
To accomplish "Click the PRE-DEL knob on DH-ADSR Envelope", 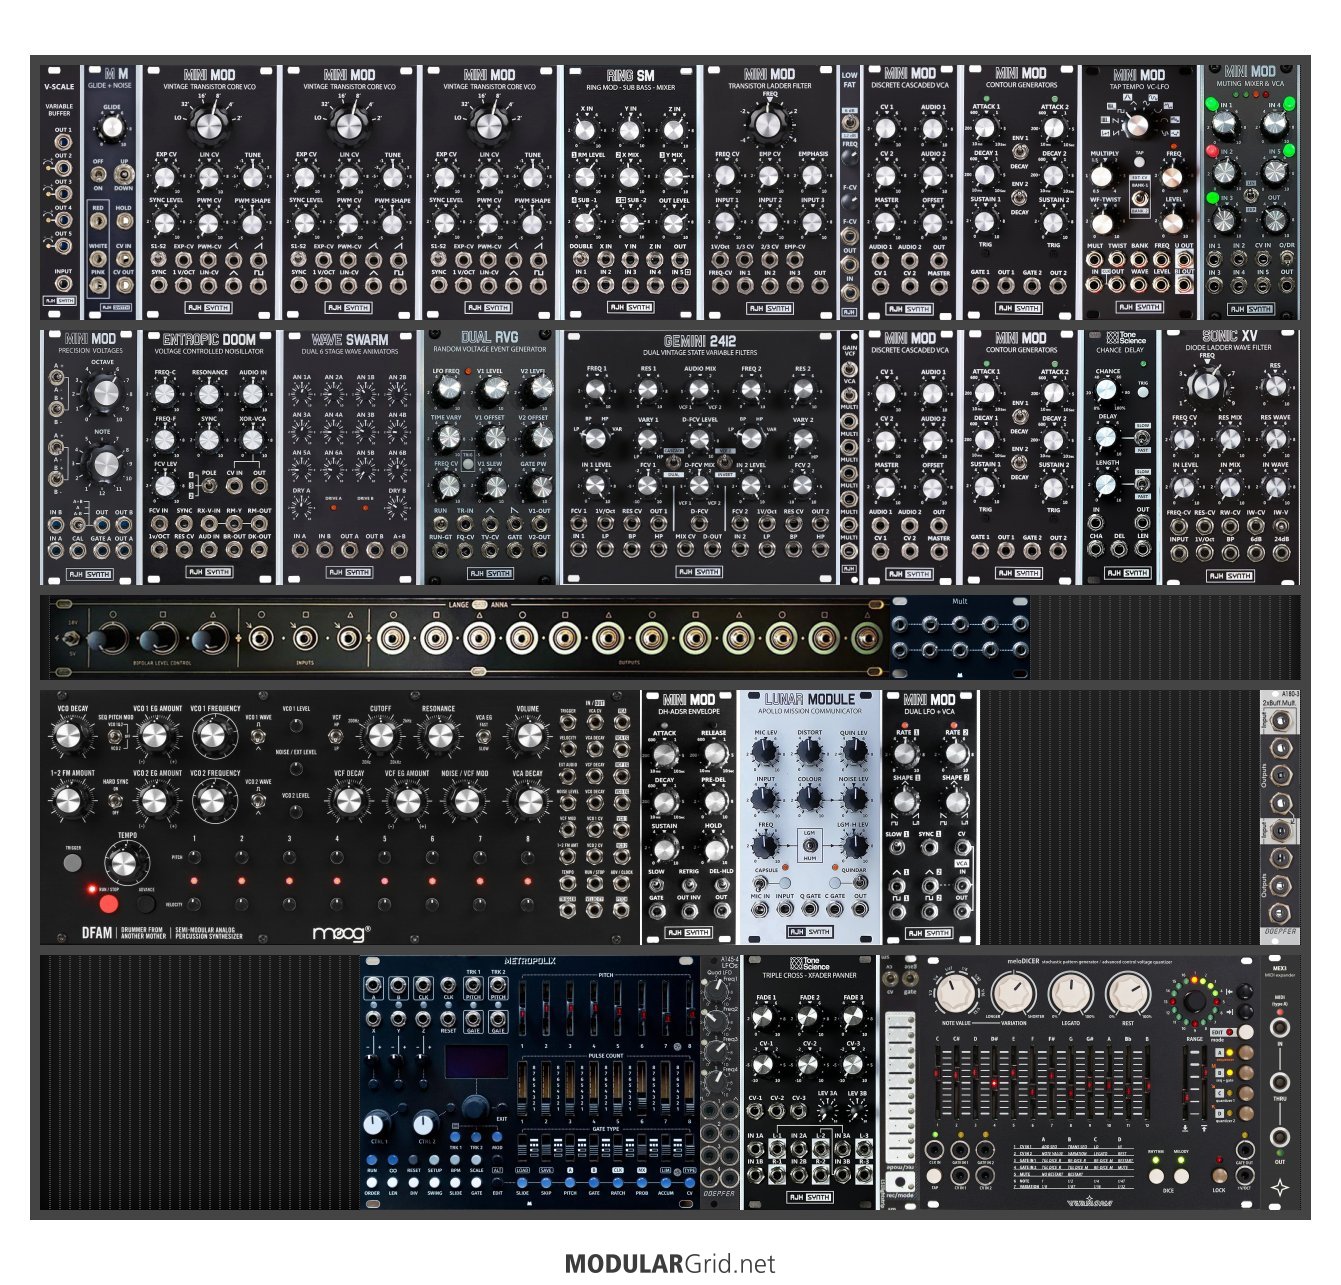I will pos(714,802).
